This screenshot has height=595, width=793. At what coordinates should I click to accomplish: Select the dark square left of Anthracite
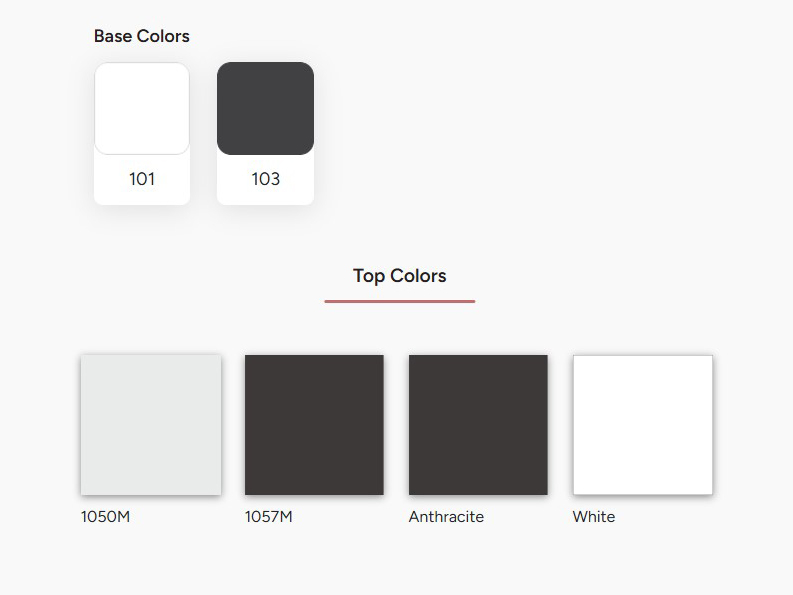314,424
